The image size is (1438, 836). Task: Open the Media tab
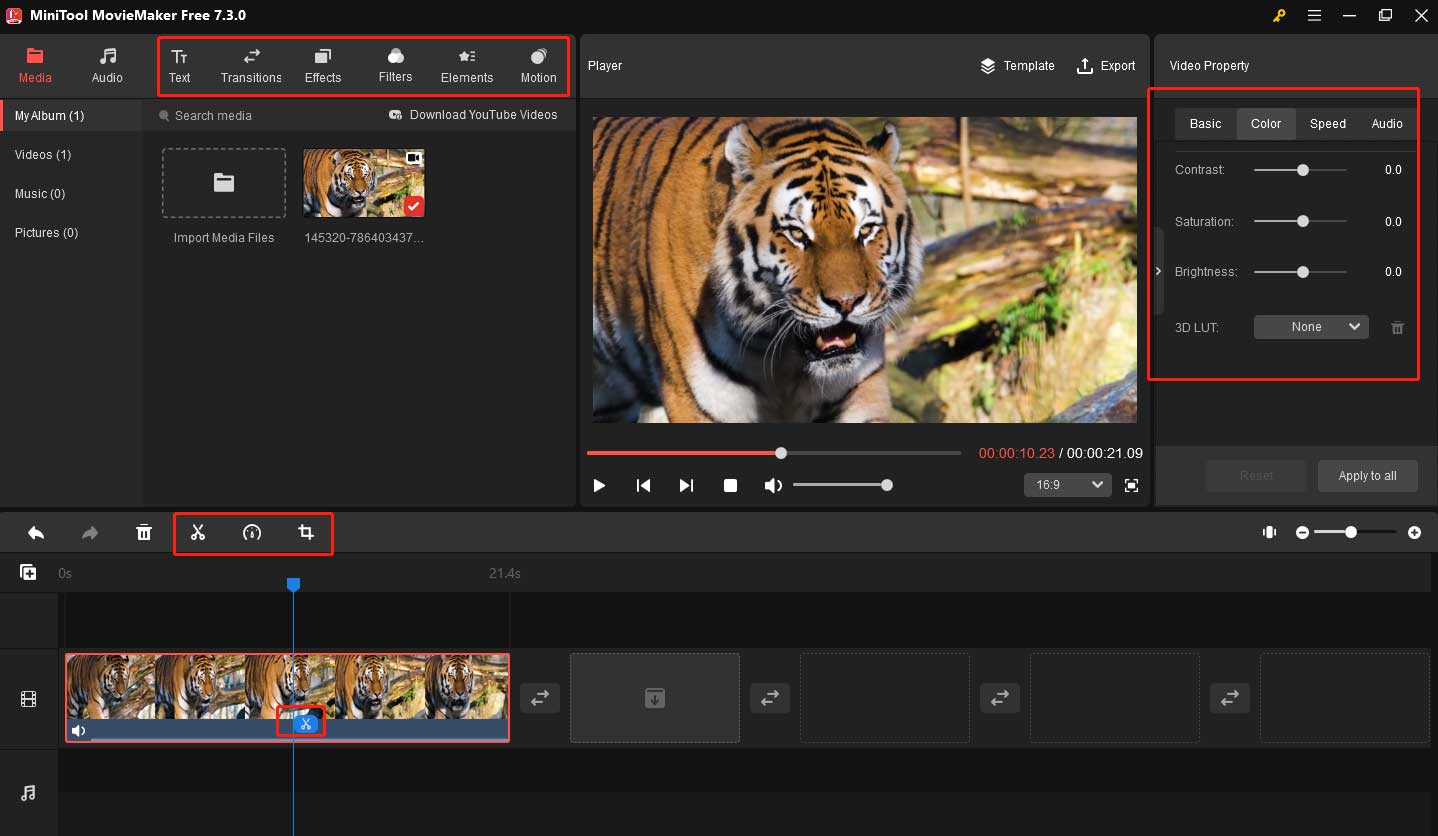(x=35, y=66)
